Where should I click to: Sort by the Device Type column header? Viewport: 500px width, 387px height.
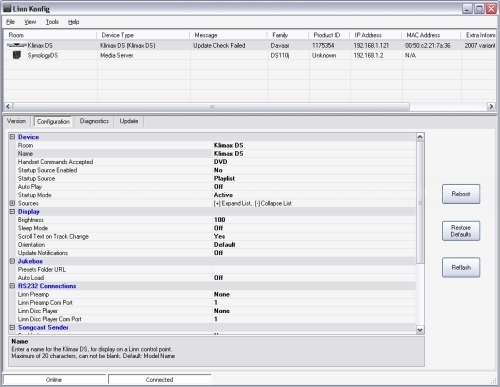143,35
